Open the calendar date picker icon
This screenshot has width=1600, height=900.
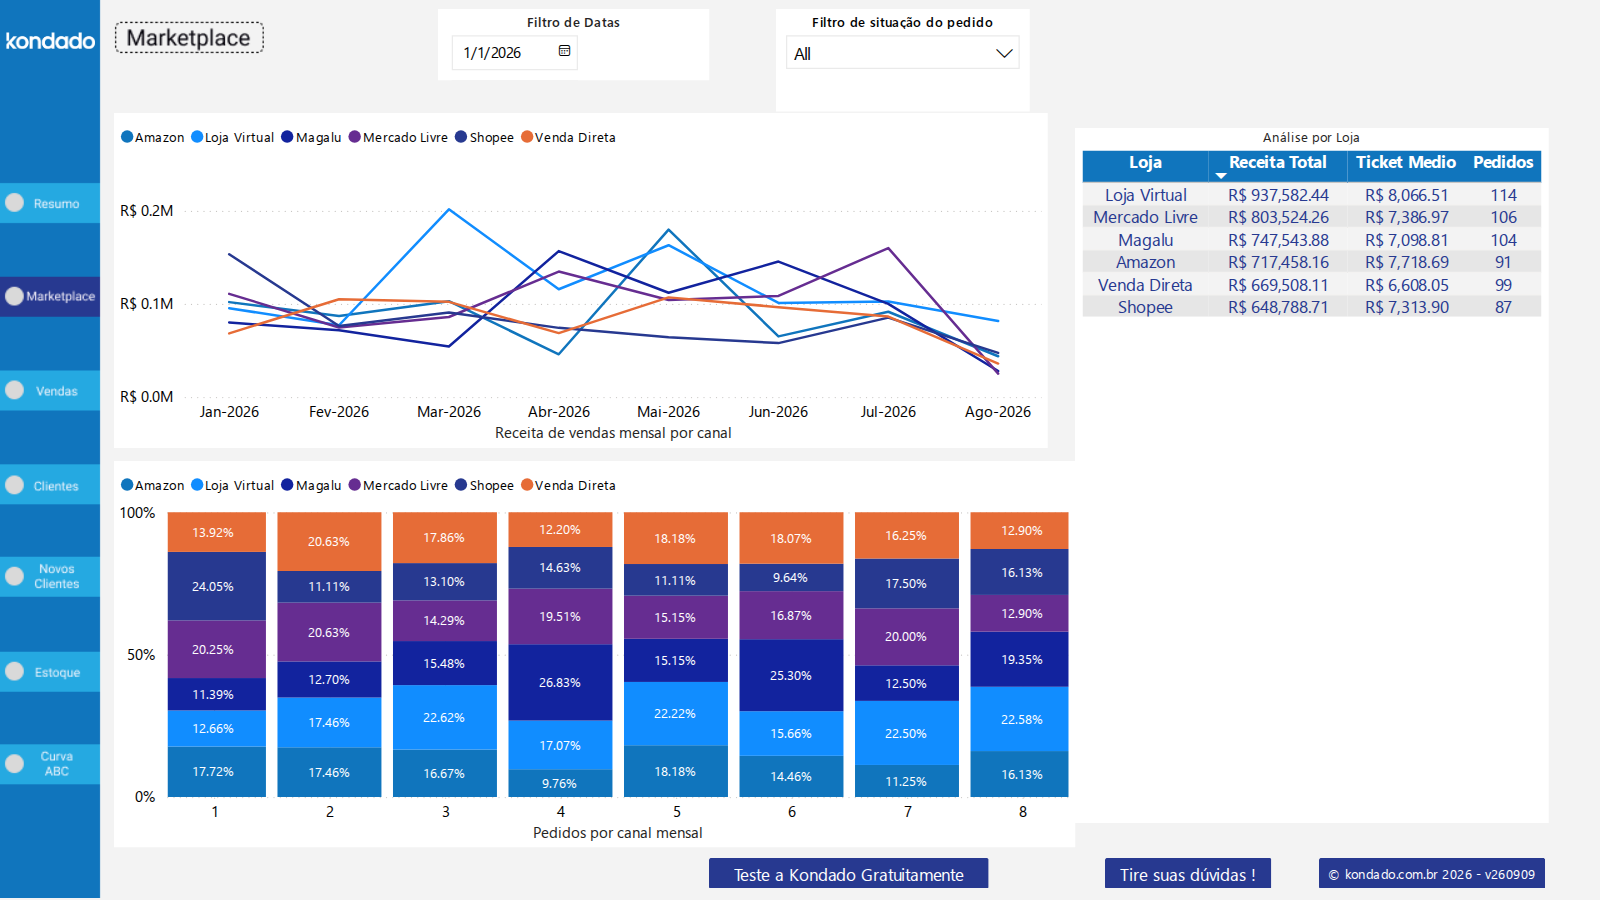[x=564, y=51]
